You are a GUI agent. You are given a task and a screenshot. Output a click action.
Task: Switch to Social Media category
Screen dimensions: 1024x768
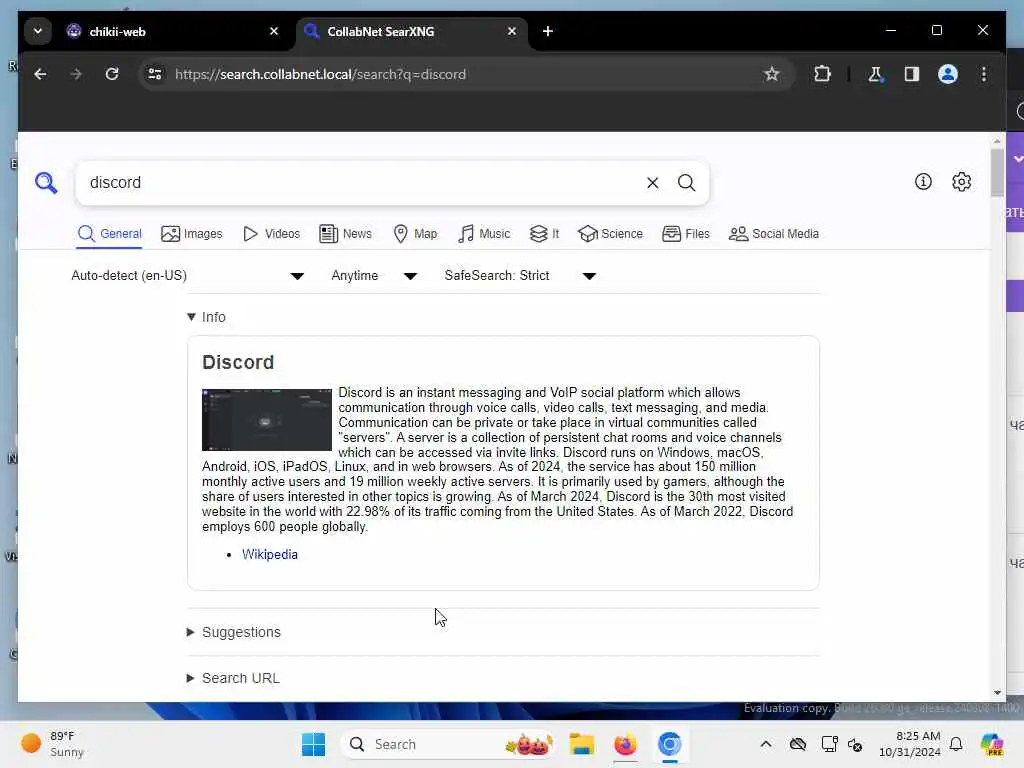tap(773, 234)
